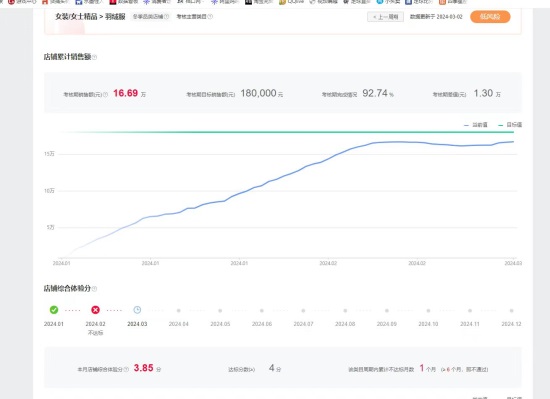Click the 15万 y-axis label

pos(49,154)
